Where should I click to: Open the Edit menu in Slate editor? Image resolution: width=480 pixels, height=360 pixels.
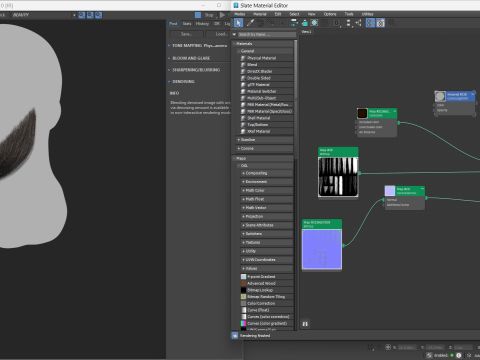click(x=278, y=14)
